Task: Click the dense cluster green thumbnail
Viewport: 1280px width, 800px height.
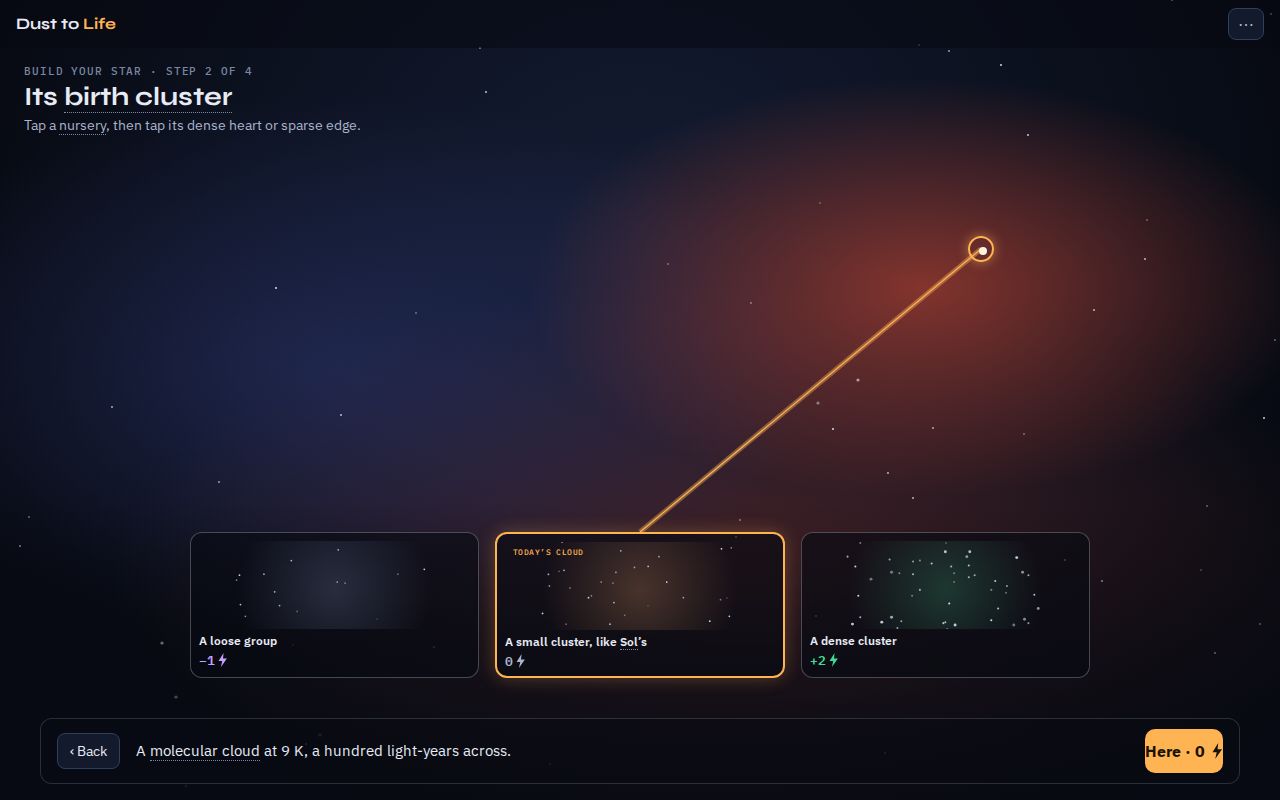Action: [945, 585]
